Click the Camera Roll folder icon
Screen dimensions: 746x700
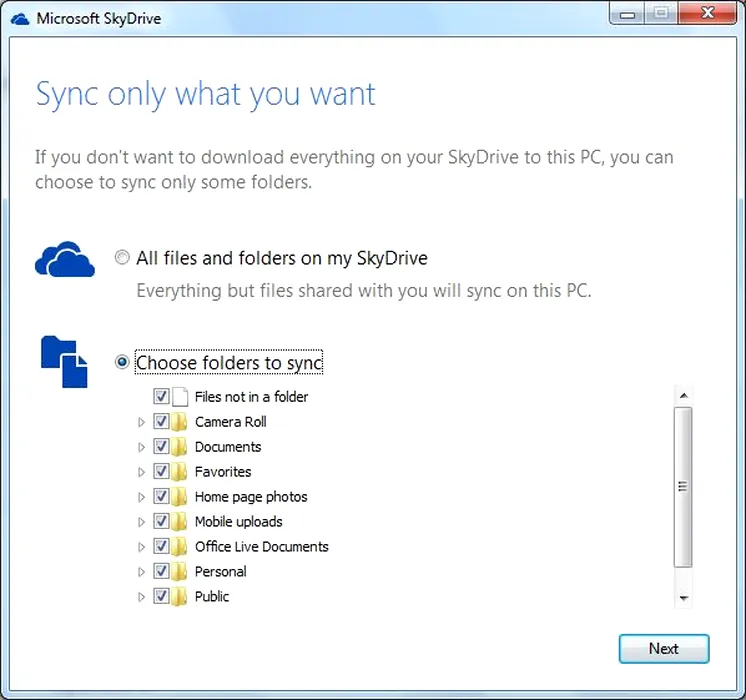coord(179,422)
